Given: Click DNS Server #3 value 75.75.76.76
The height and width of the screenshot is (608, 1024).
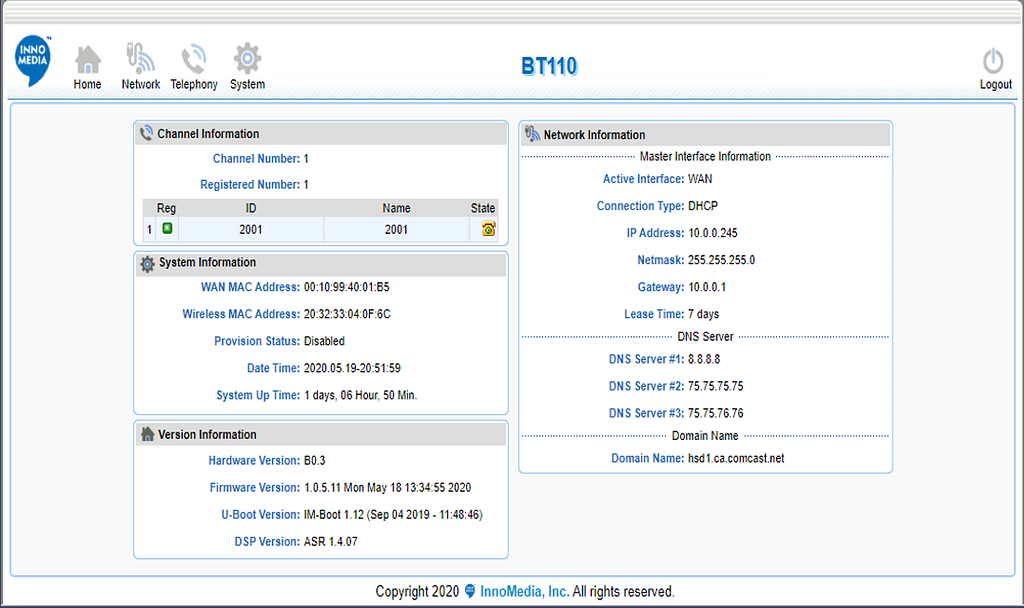Looking at the screenshot, I should 716,413.
